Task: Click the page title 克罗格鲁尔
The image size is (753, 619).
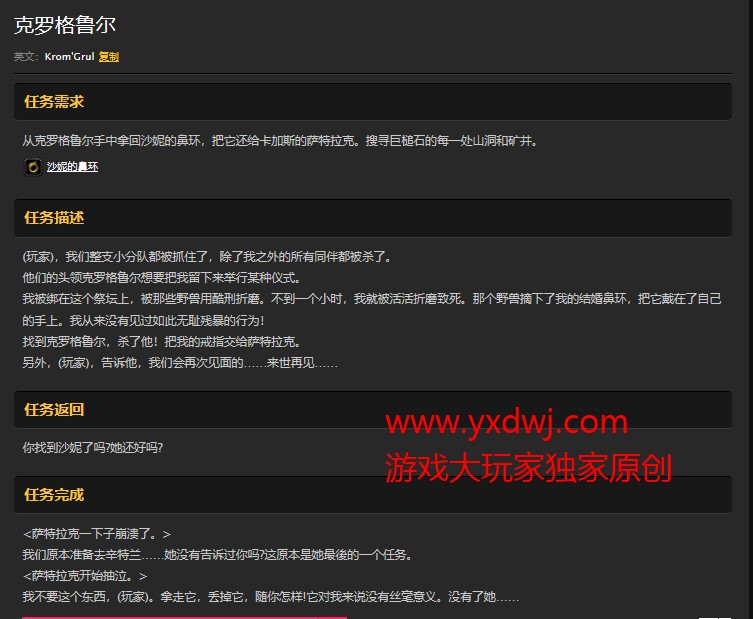Action: point(65,26)
